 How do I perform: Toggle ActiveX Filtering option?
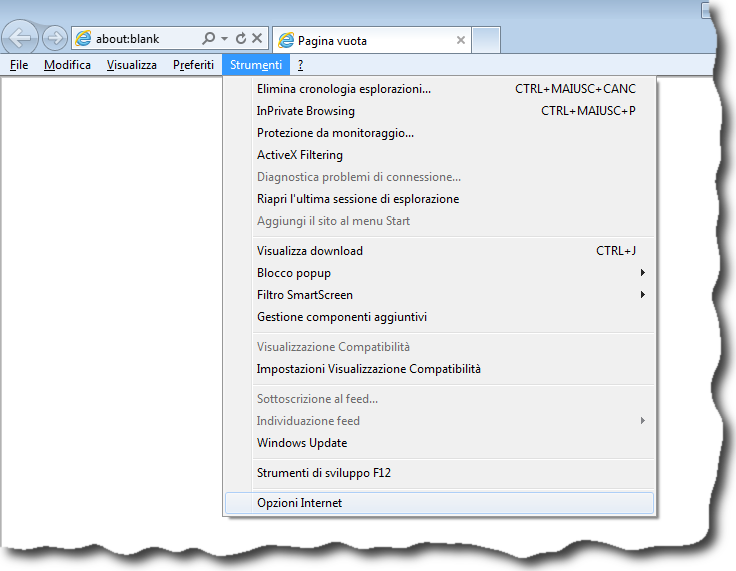coord(300,155)
